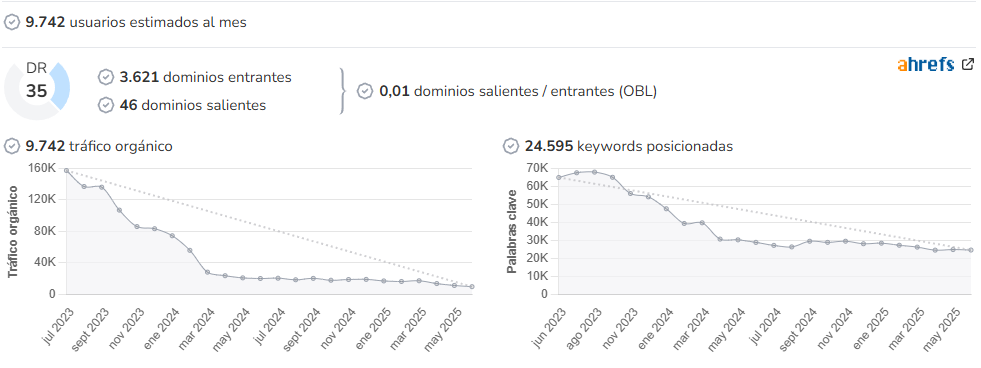Screen dimensions: 981x368
Task: Click first data point of keywords chart
Action: tap(559, 177)
